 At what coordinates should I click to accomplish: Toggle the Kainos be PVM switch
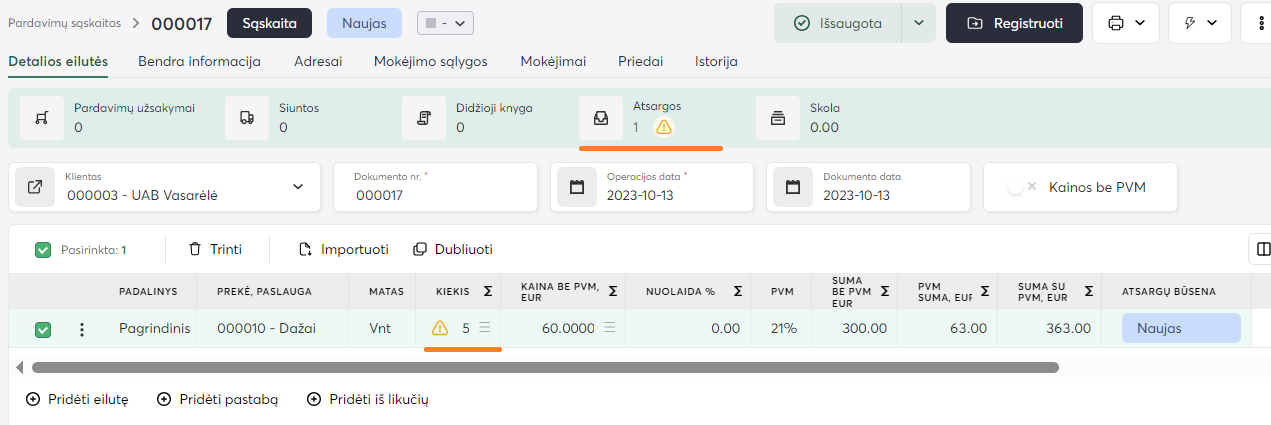1020,187
